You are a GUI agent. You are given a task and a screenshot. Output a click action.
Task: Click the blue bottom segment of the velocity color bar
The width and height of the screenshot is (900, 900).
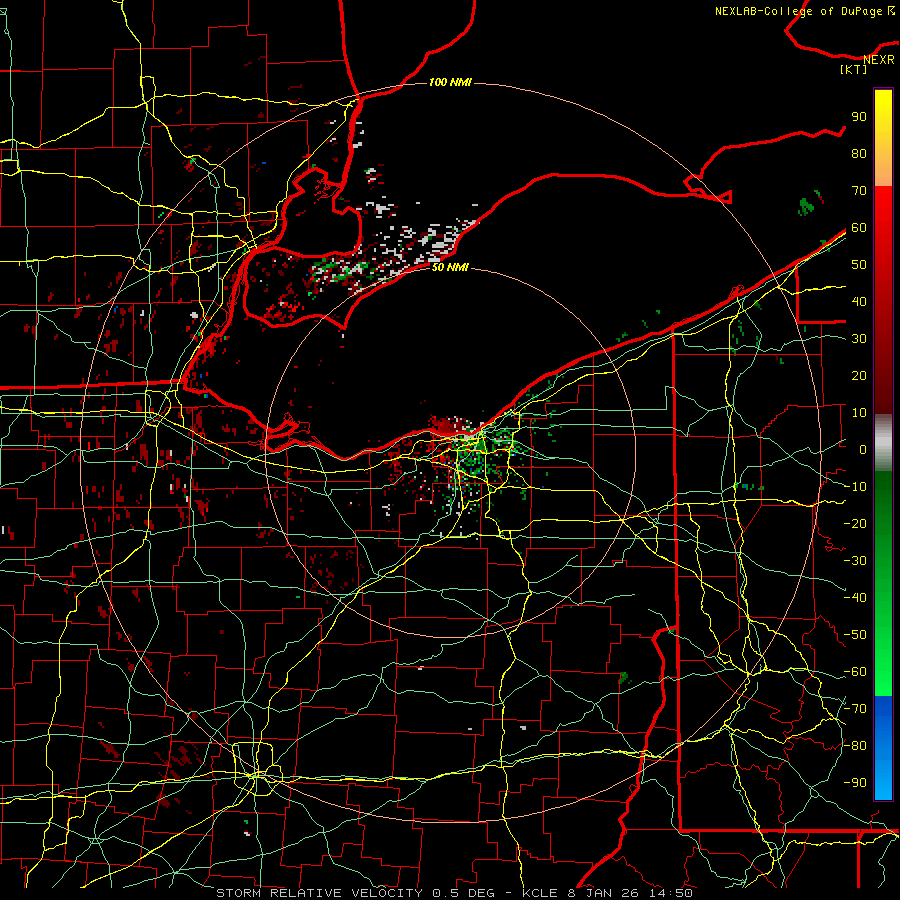[x=883, y=748]
